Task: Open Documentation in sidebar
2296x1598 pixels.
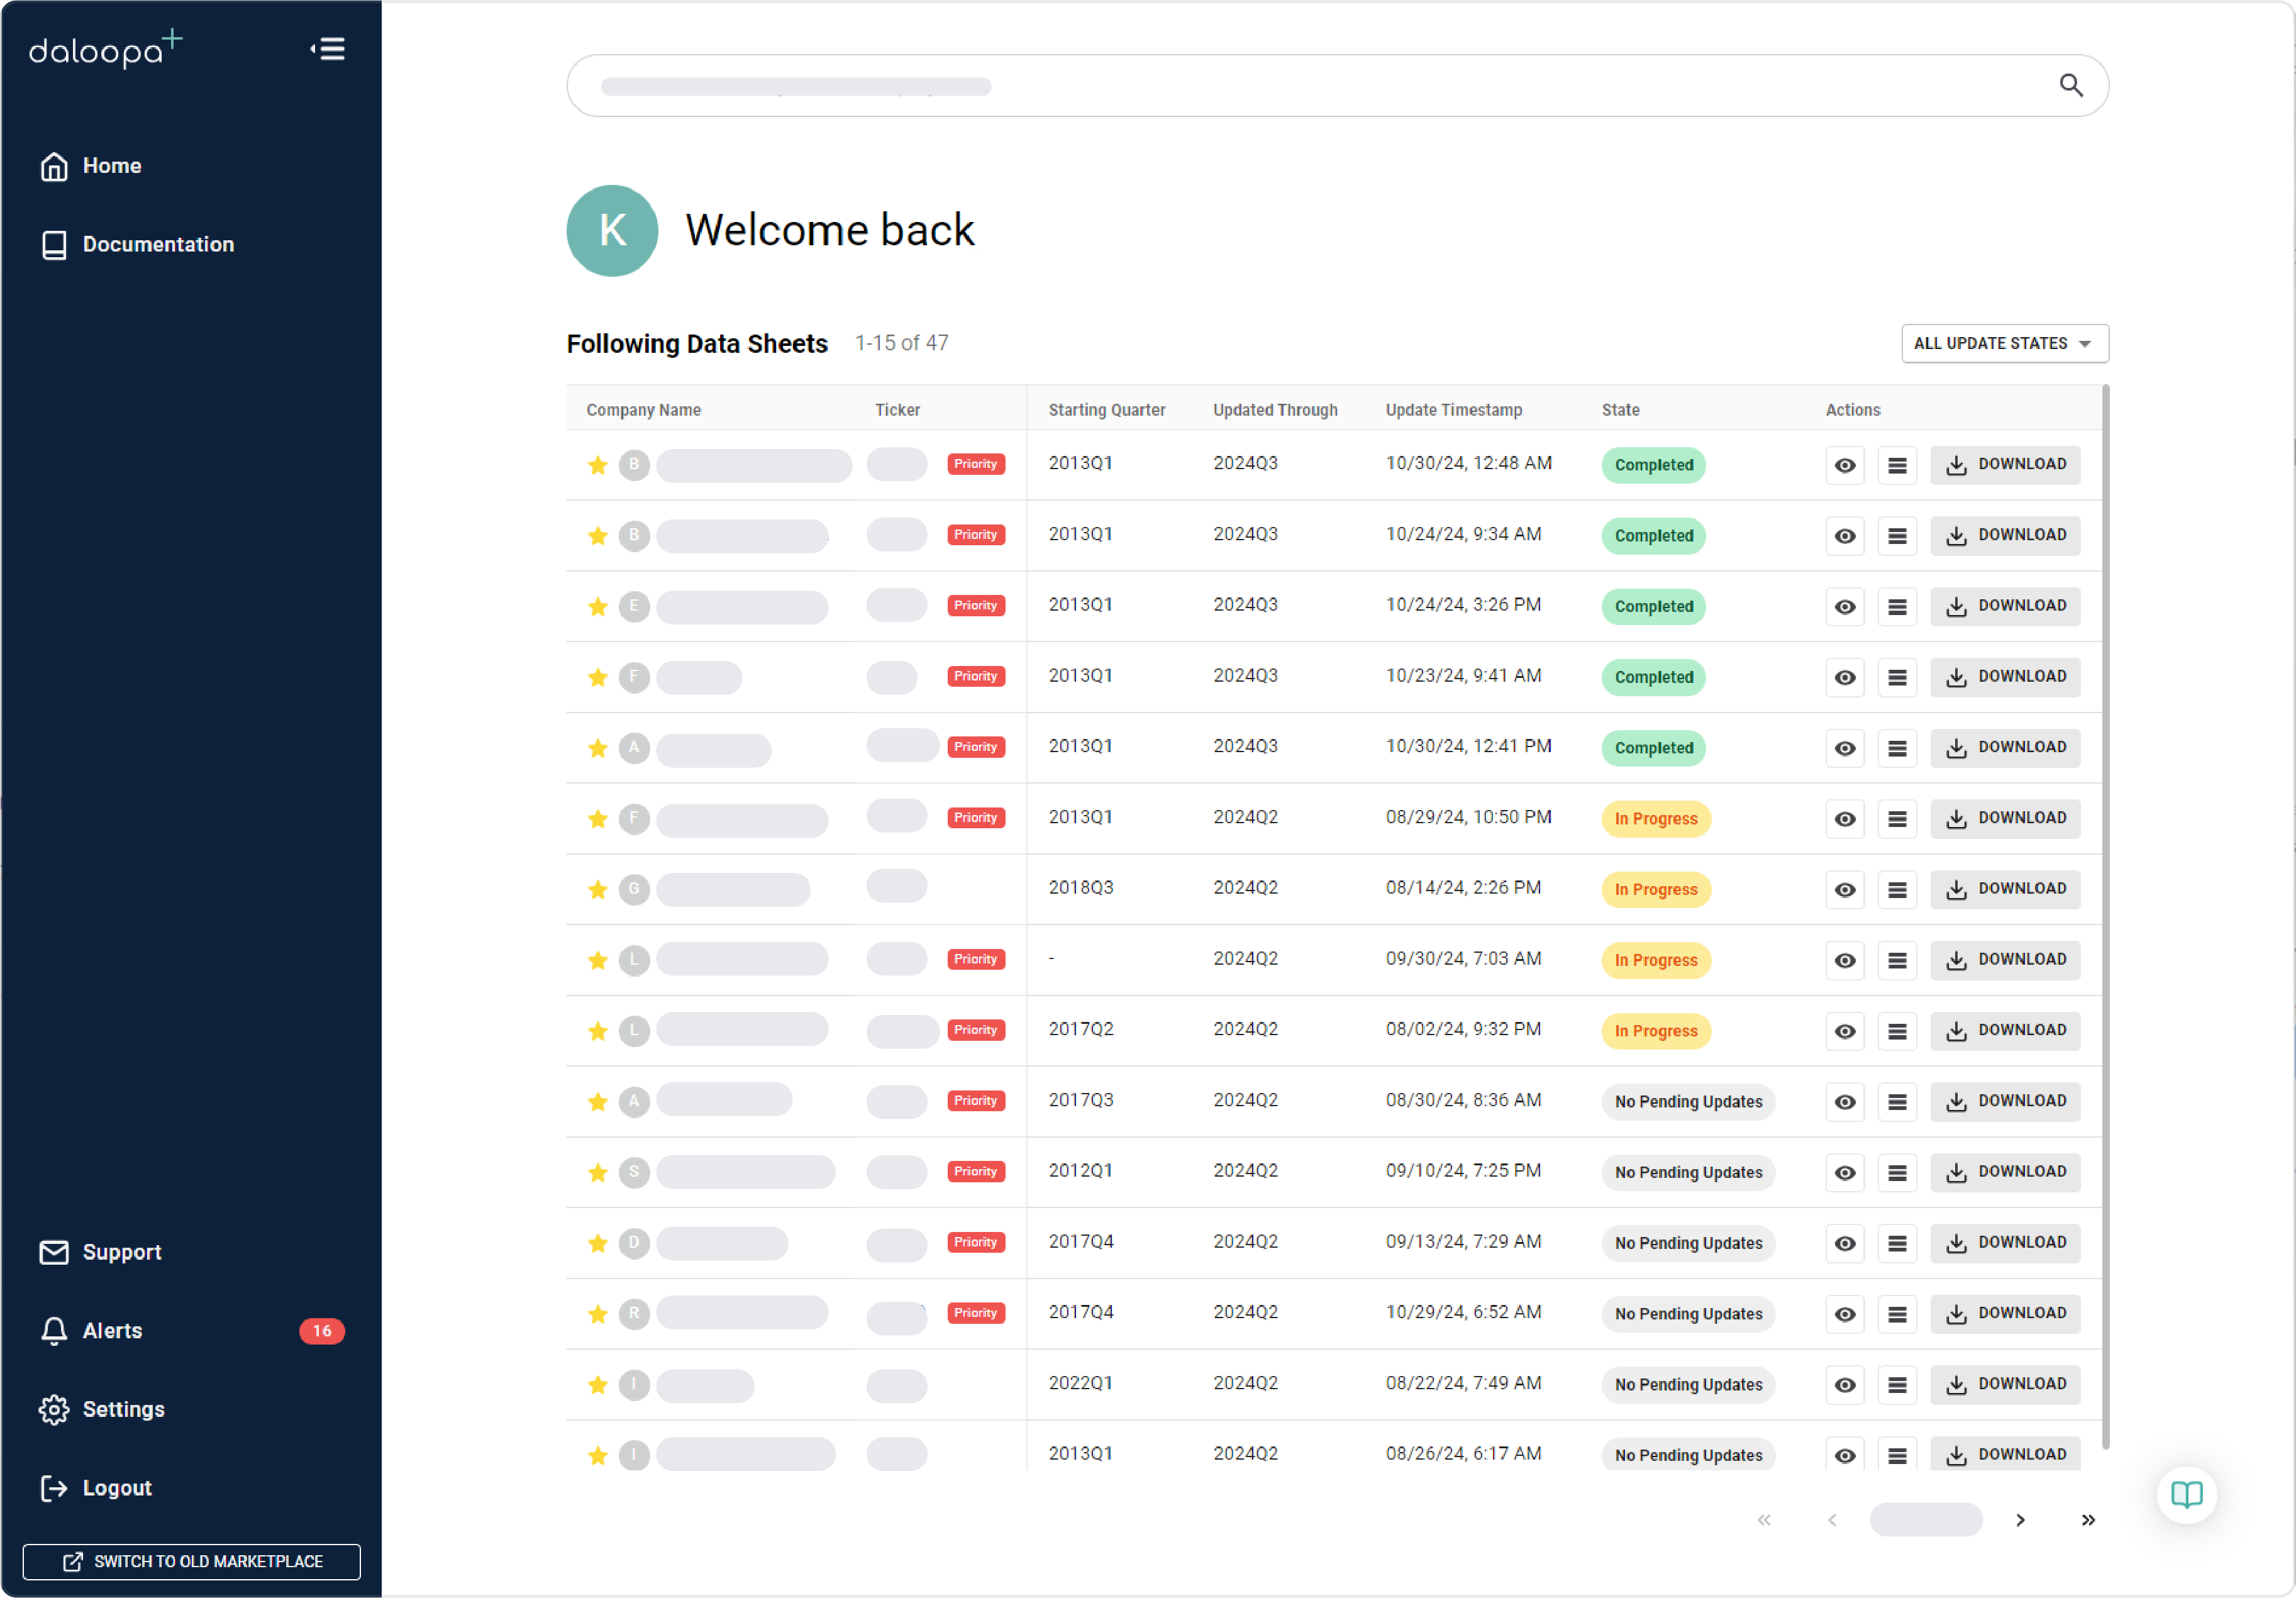Action: (x=158, y=244)
